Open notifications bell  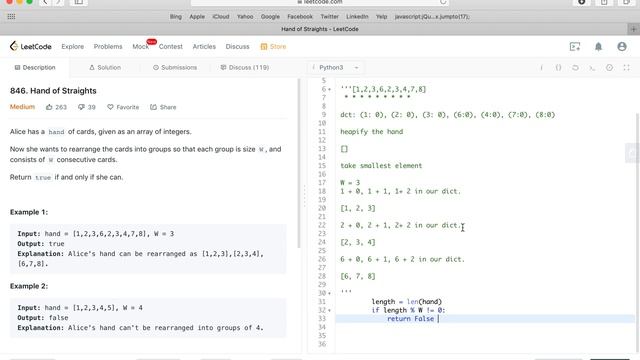tap(598, 47)
